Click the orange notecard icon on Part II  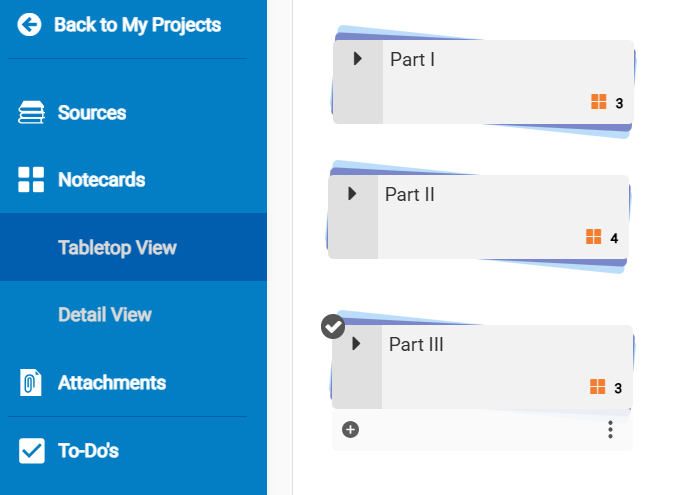coord(594,237)
